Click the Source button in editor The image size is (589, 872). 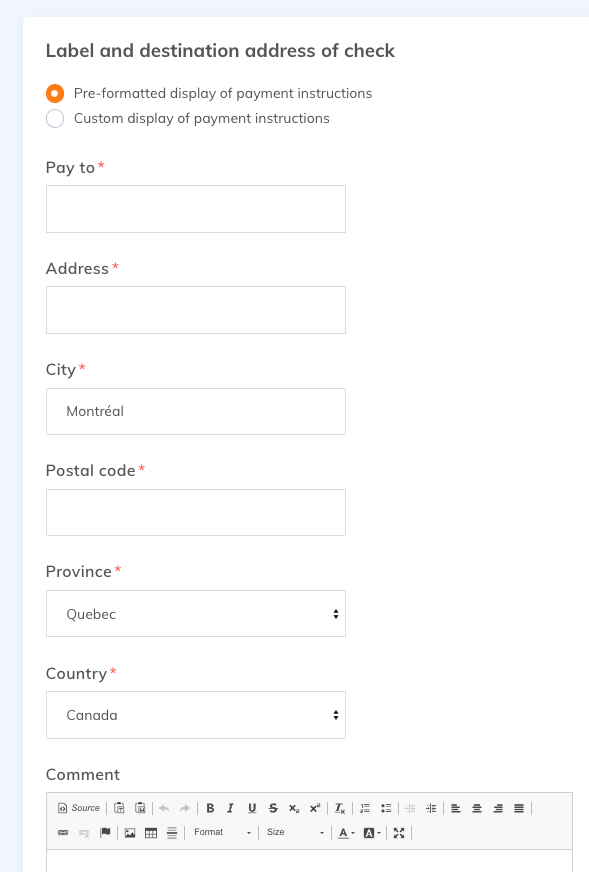pyautogui.click(x=79, y=808)
